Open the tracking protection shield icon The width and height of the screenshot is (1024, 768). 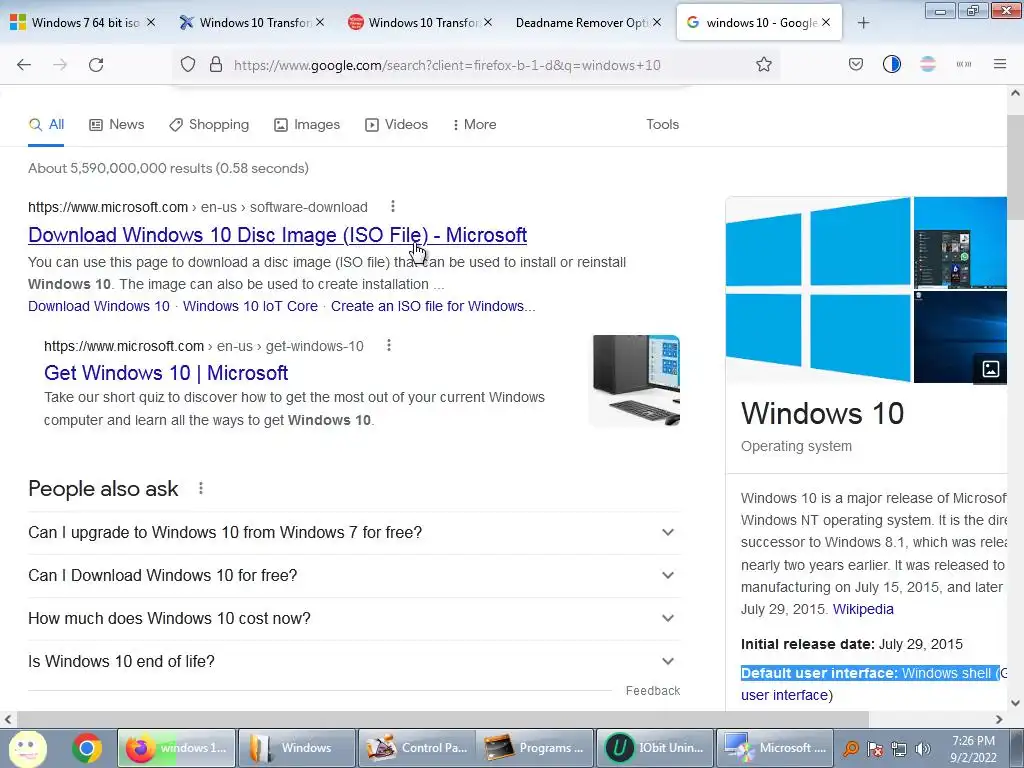pyautogui.click(x=188, y=65)
